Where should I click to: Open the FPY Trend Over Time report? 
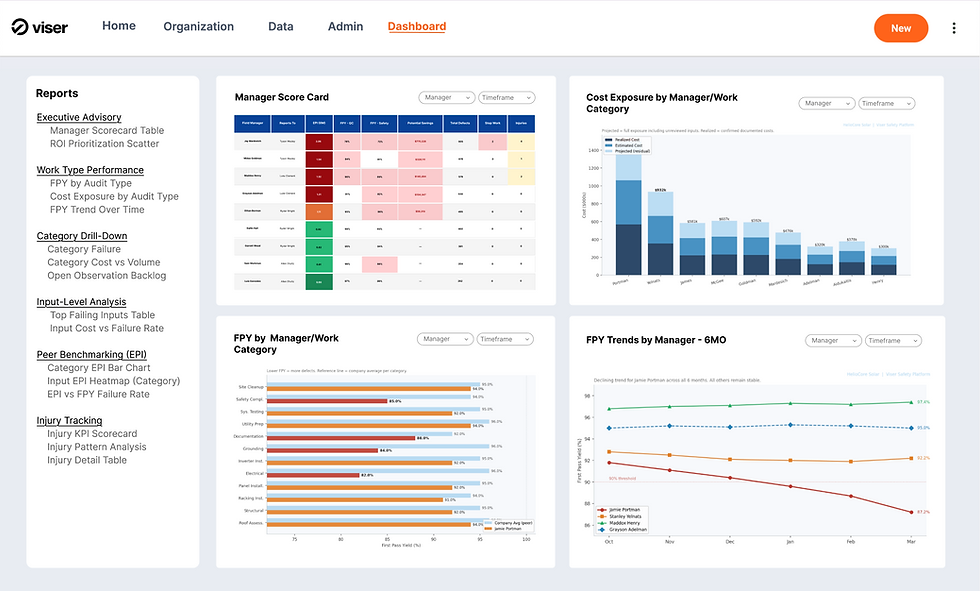tap(97, 210)
